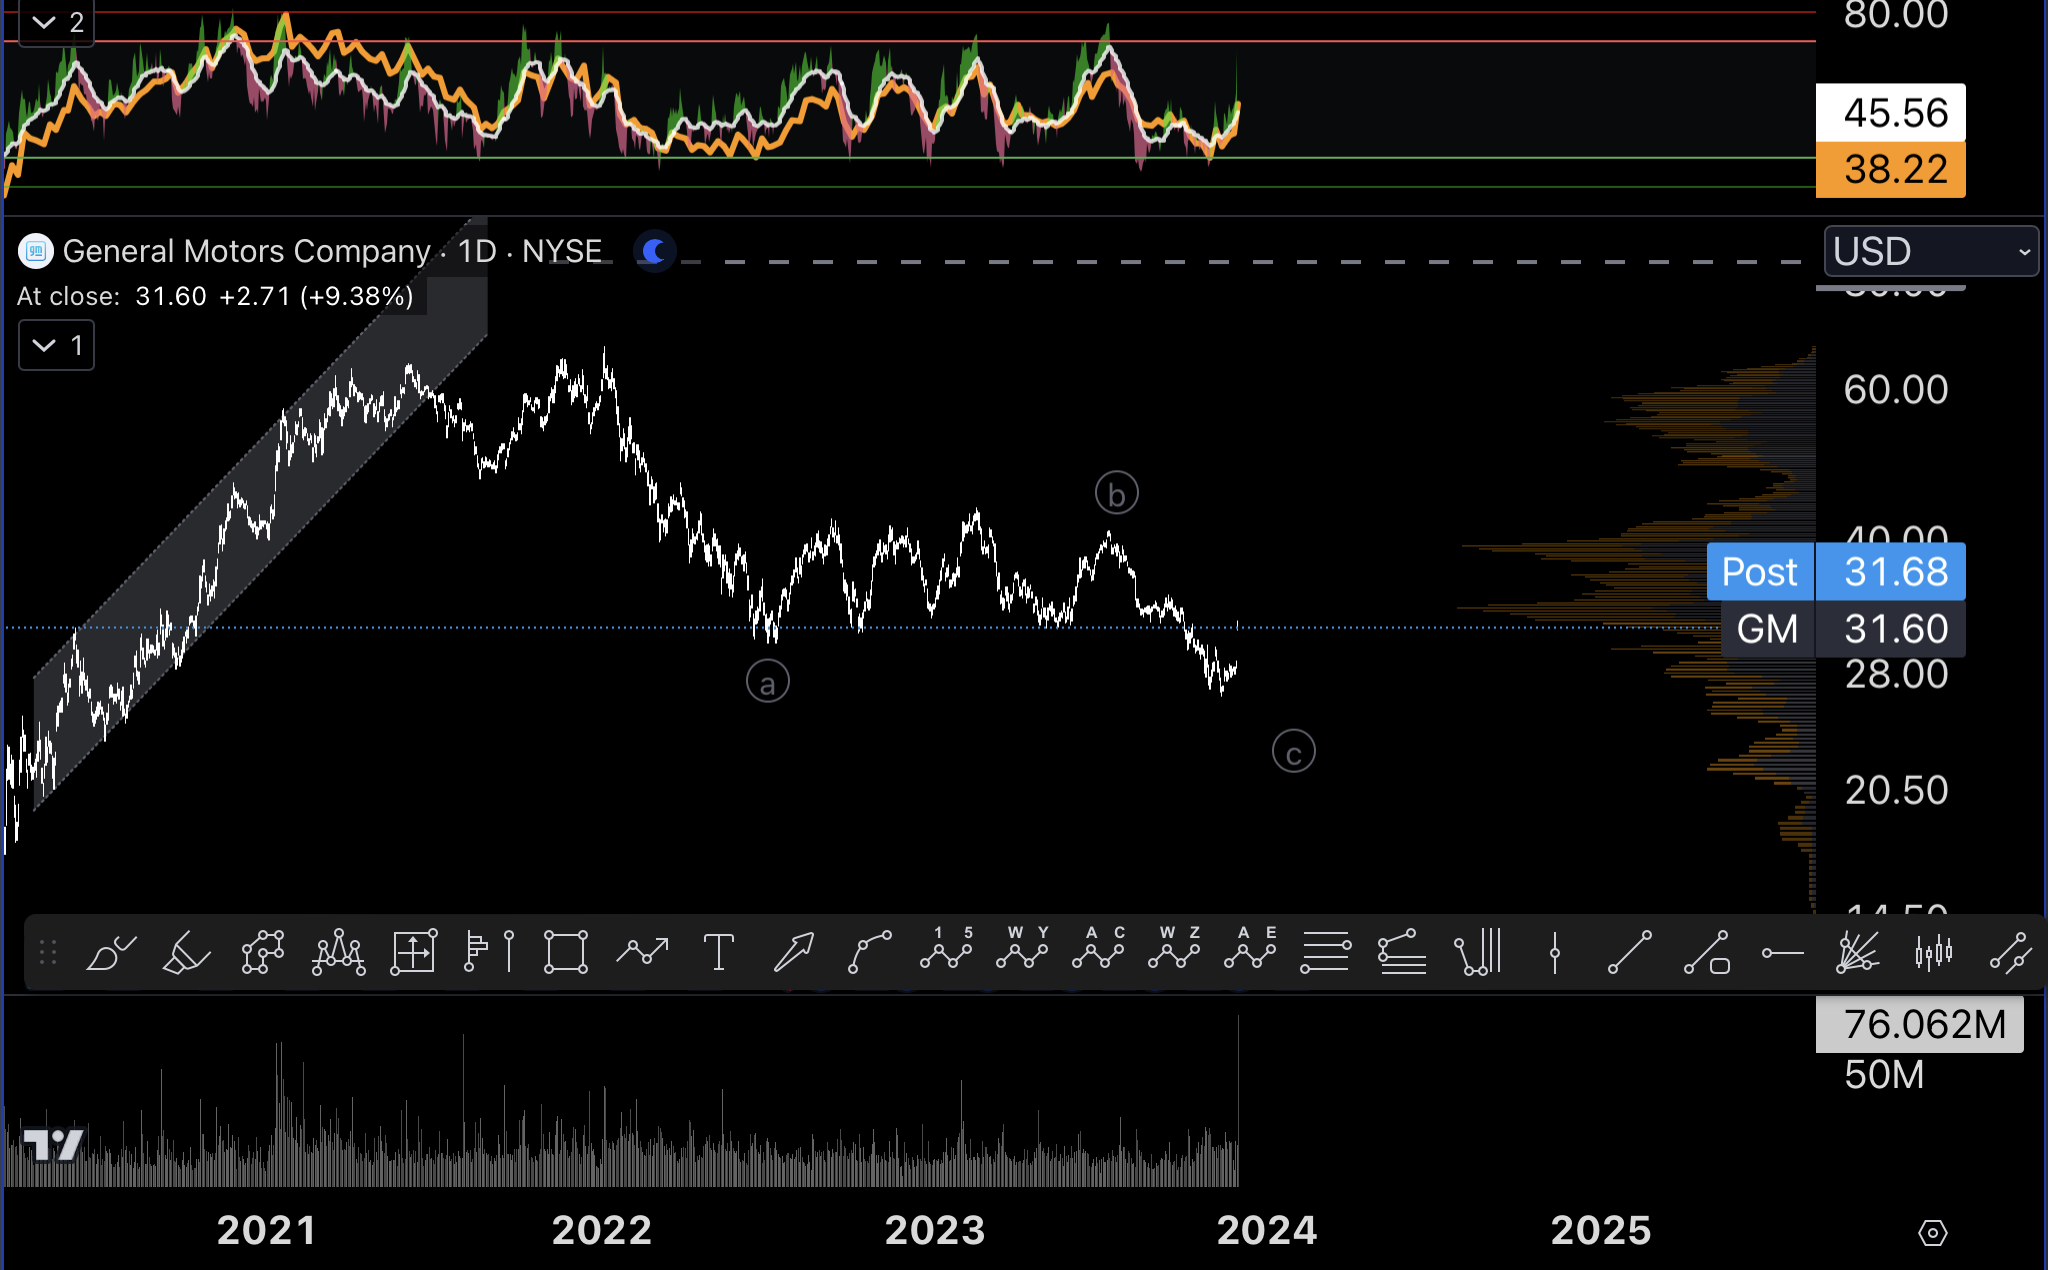2048x1270 pixels.
Task: Select the Info Line tool
Action: click(x=1706, y=952)
